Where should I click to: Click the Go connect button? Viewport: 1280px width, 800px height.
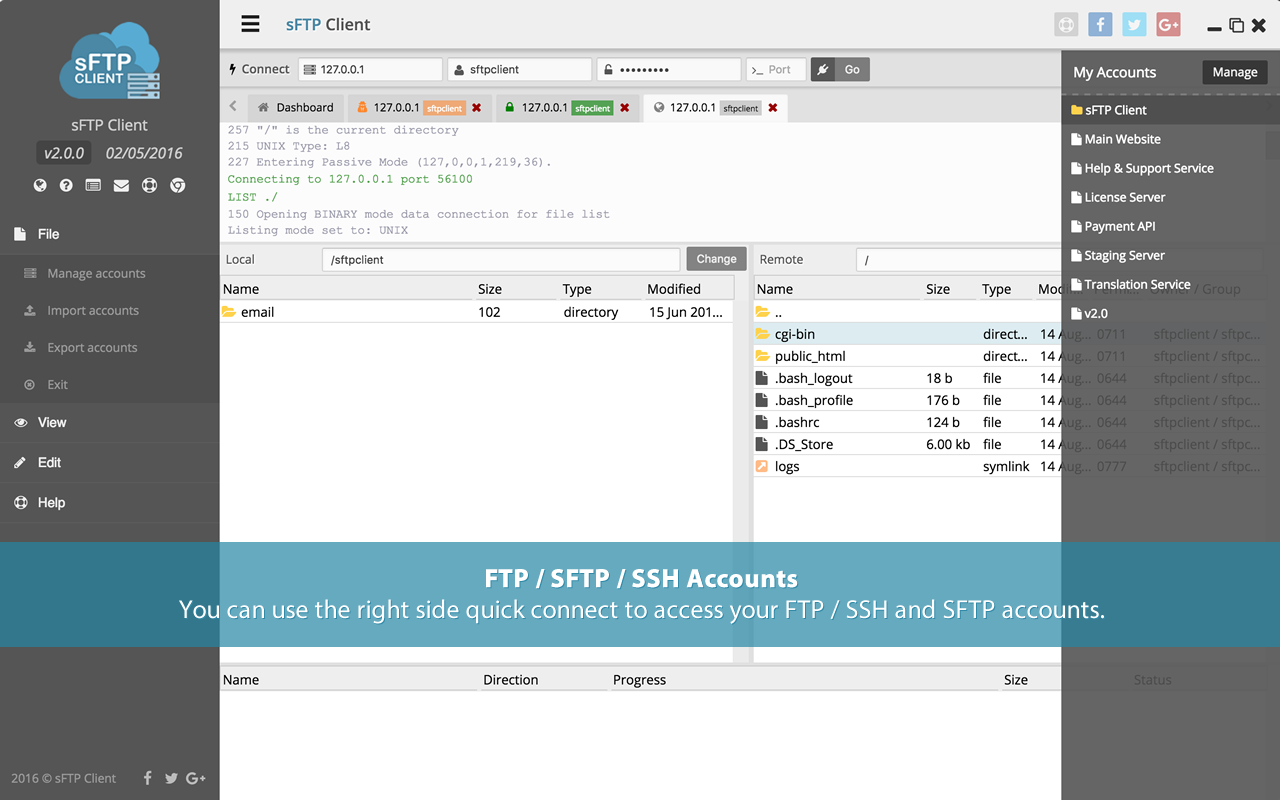tap(840, 69)
